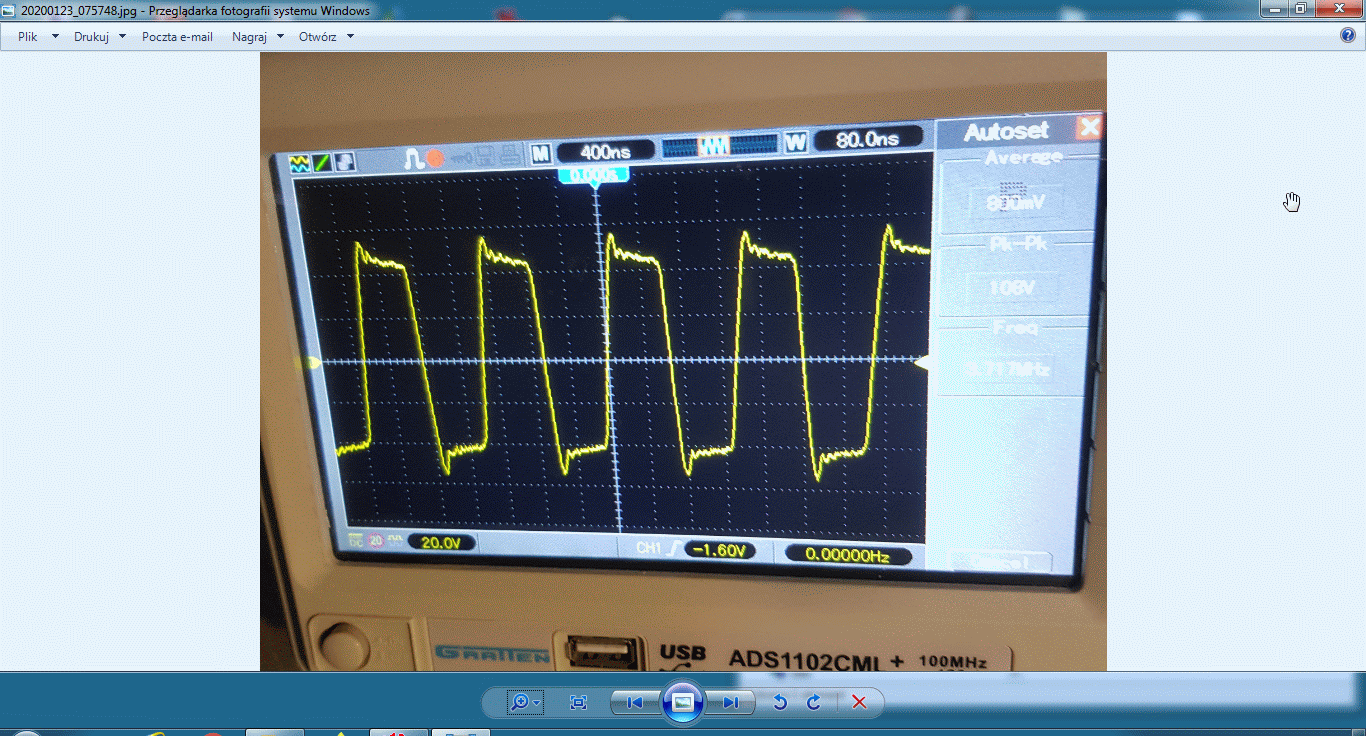The height and width of the screenshot is (736, 1366).
Task: Rotate the photo counterclockwise
Action: tap(780, 702)
